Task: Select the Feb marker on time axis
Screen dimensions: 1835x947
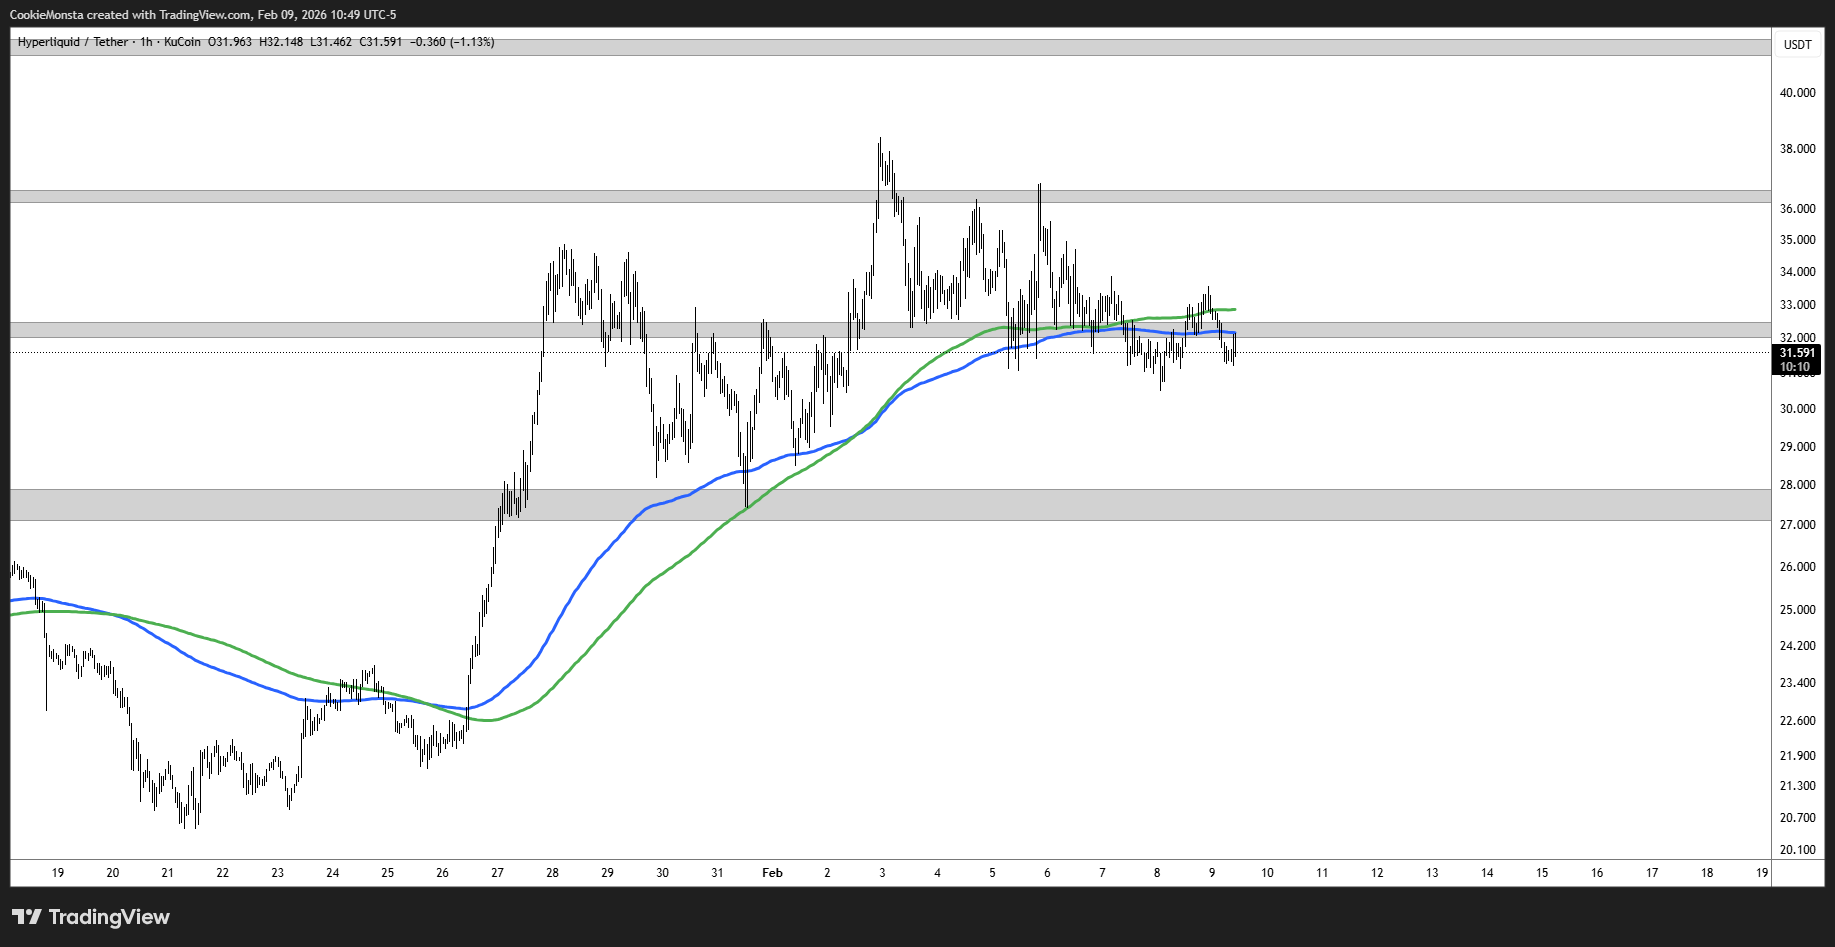Action: point(772,873)
